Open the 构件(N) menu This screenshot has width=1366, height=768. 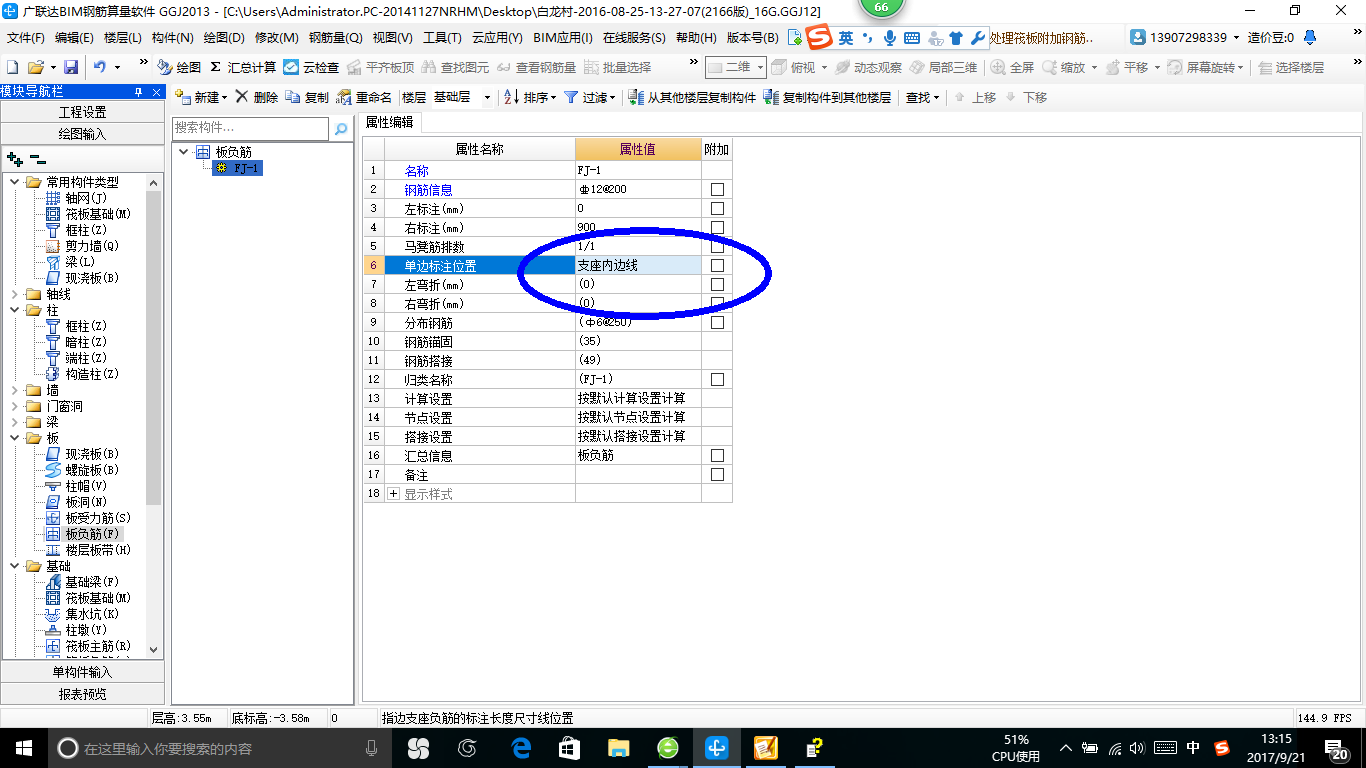point(173,38)
